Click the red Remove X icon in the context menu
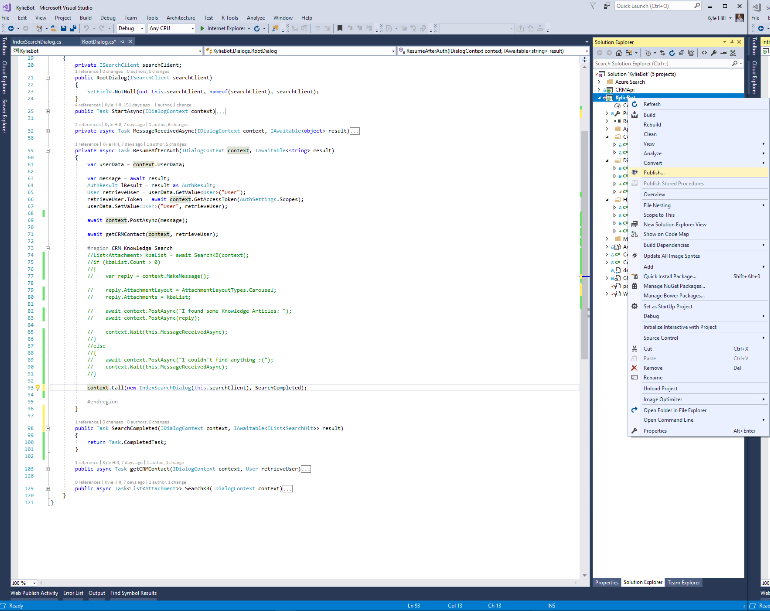Screen dimensions: 770x611 pyautogui.click(x=633, y=367)
